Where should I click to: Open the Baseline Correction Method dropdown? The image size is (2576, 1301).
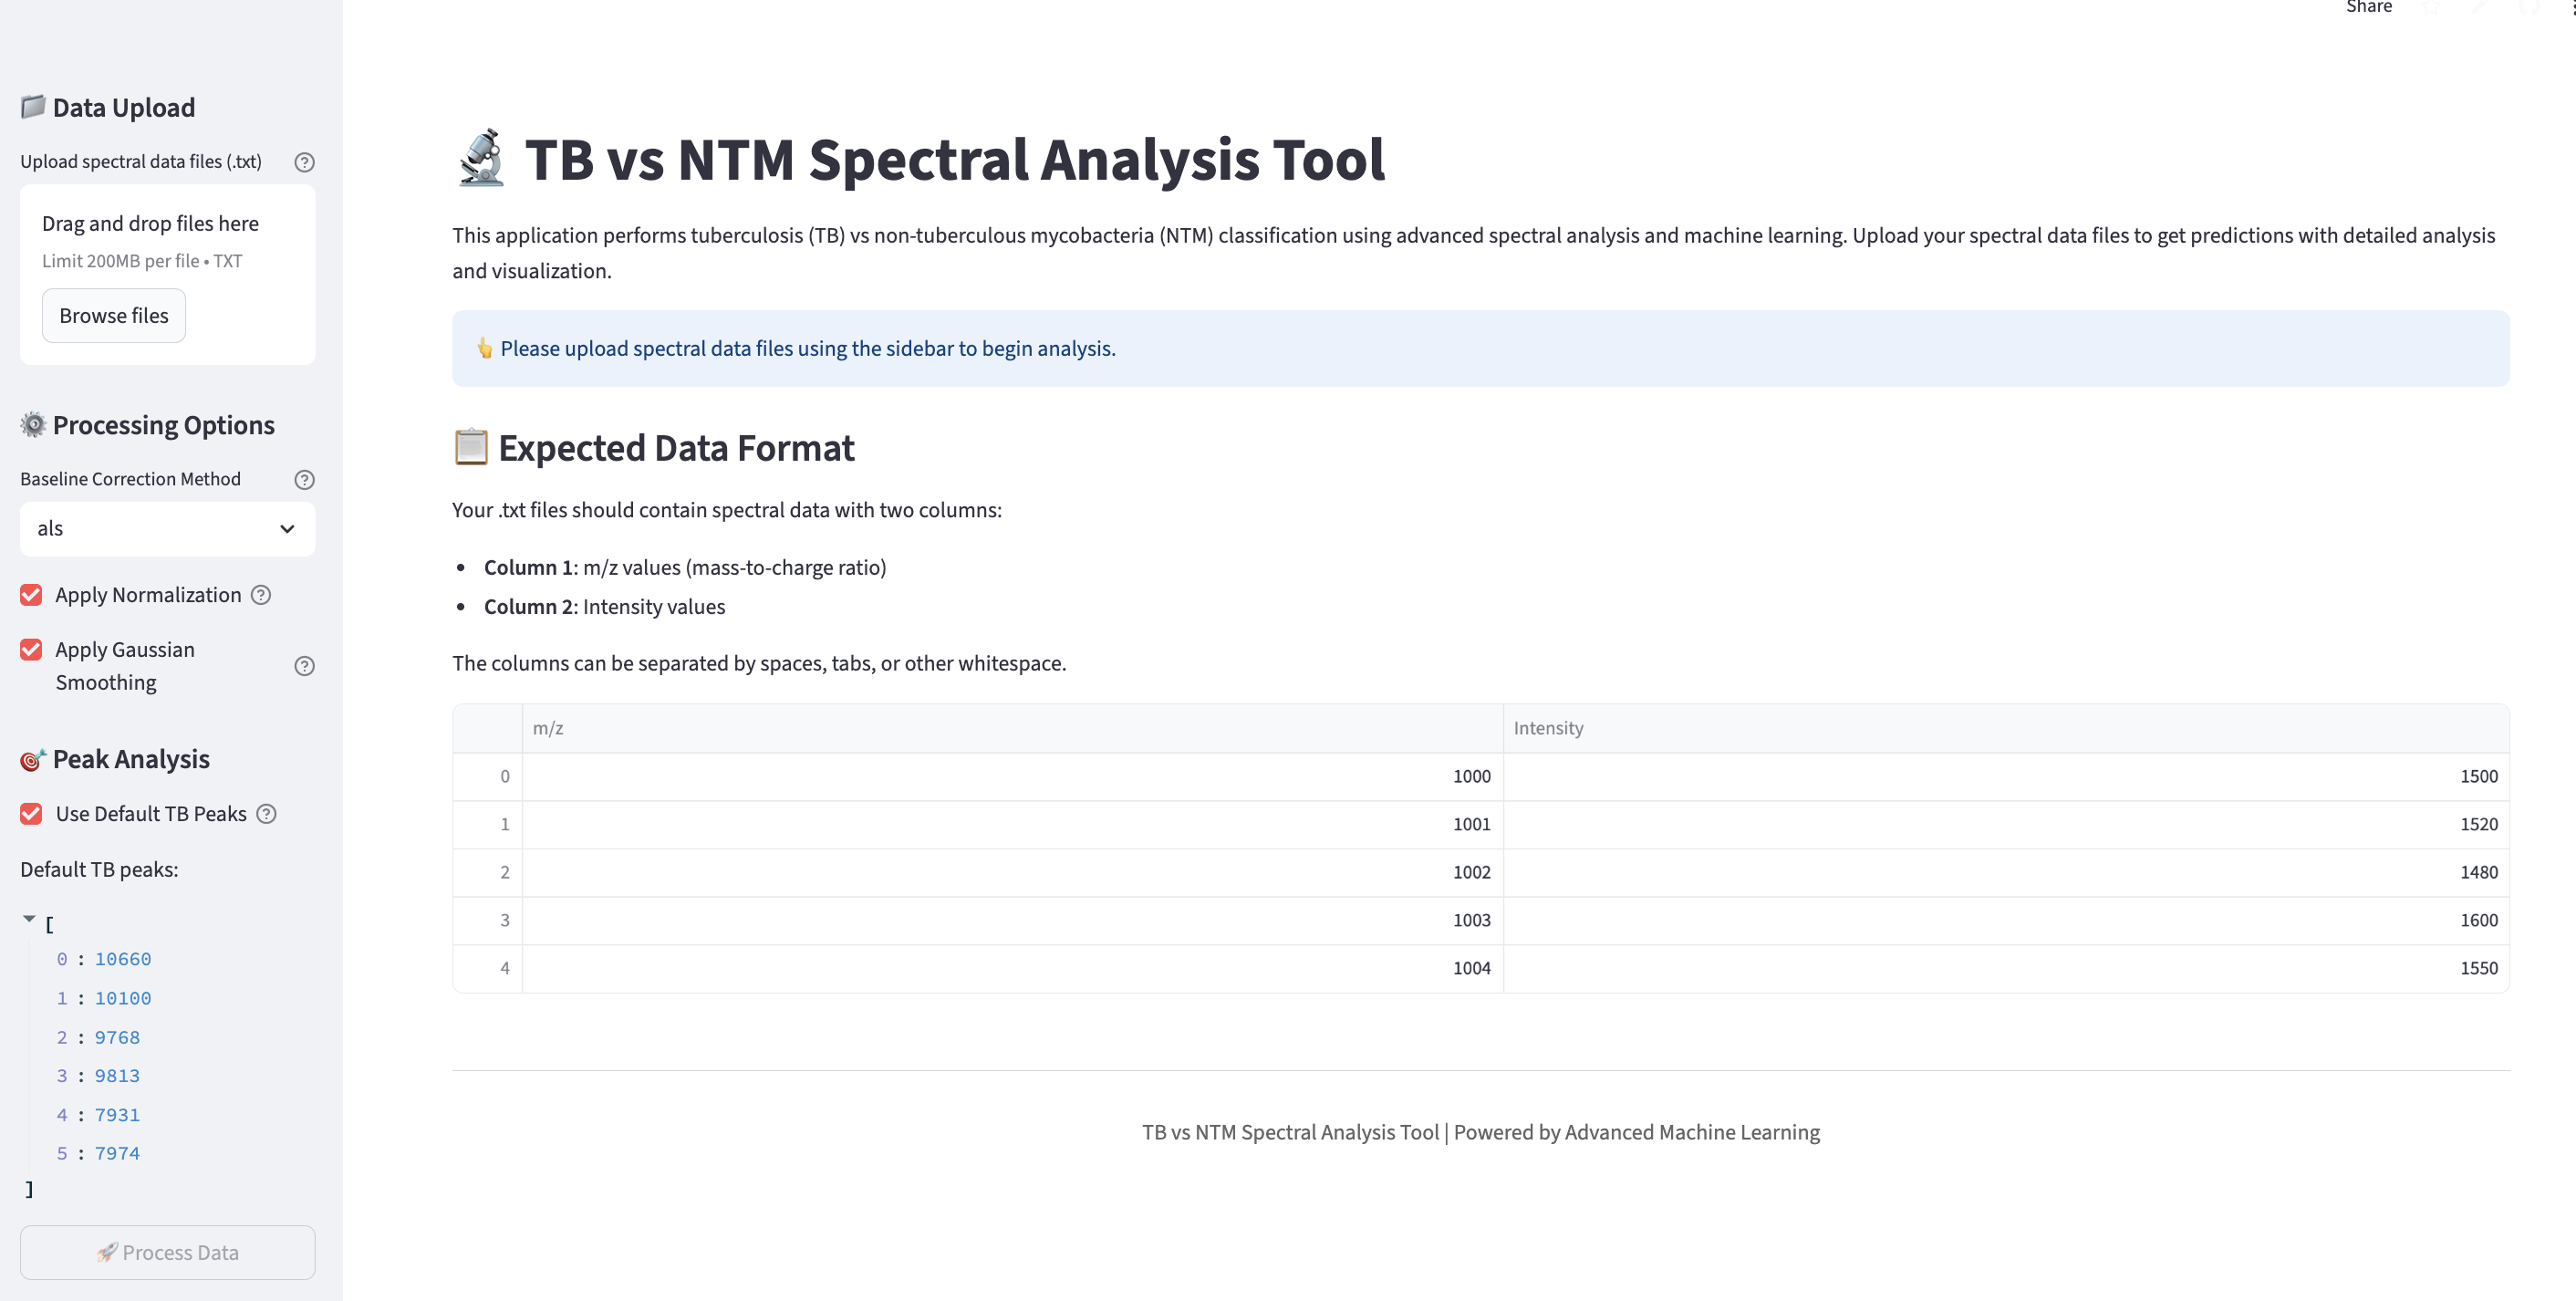click(166, 528)
